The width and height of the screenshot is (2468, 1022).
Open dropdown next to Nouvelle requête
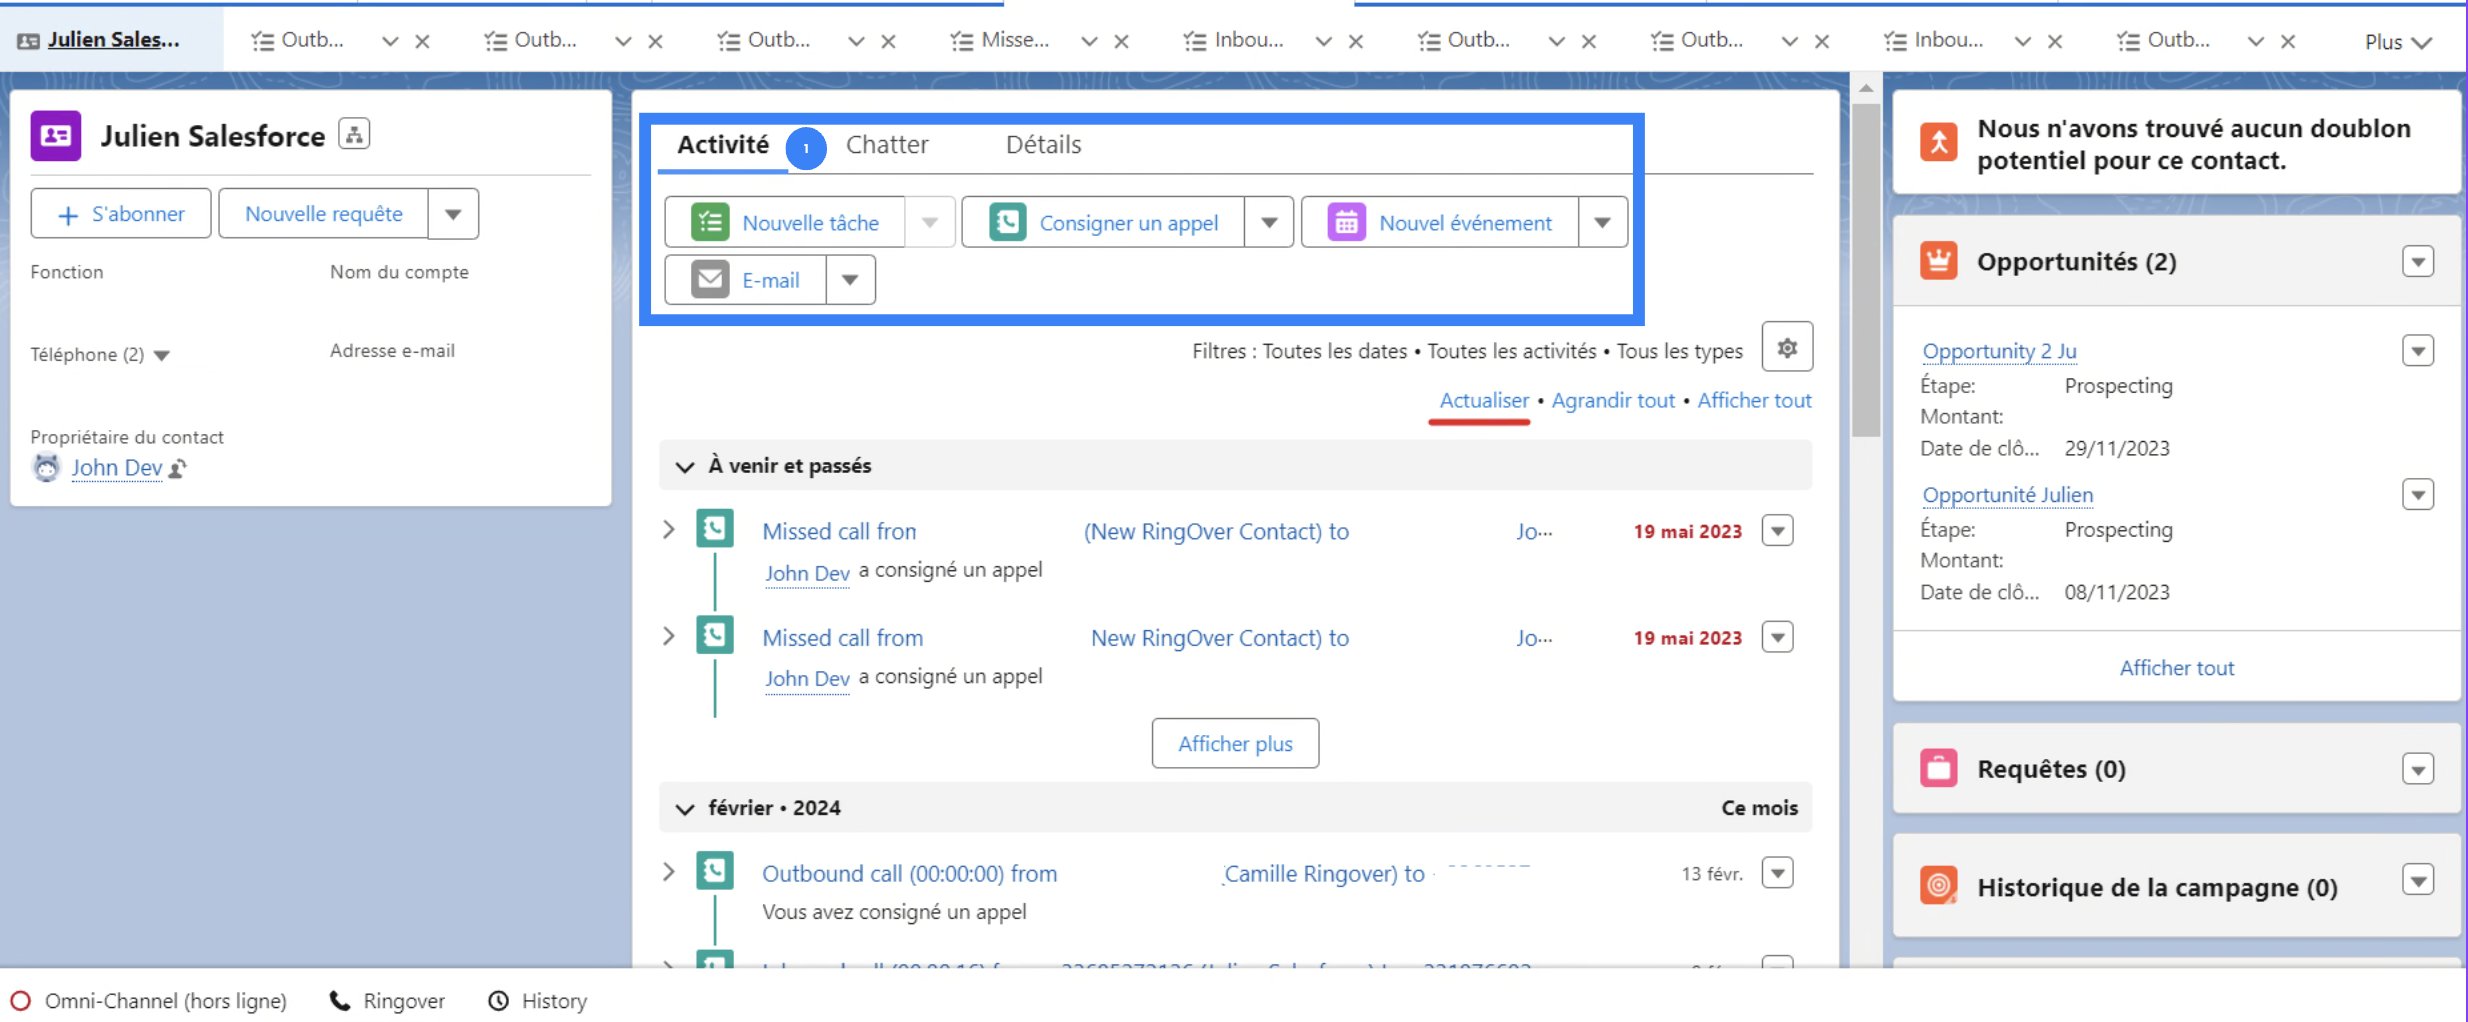click(x=453, y=214)
